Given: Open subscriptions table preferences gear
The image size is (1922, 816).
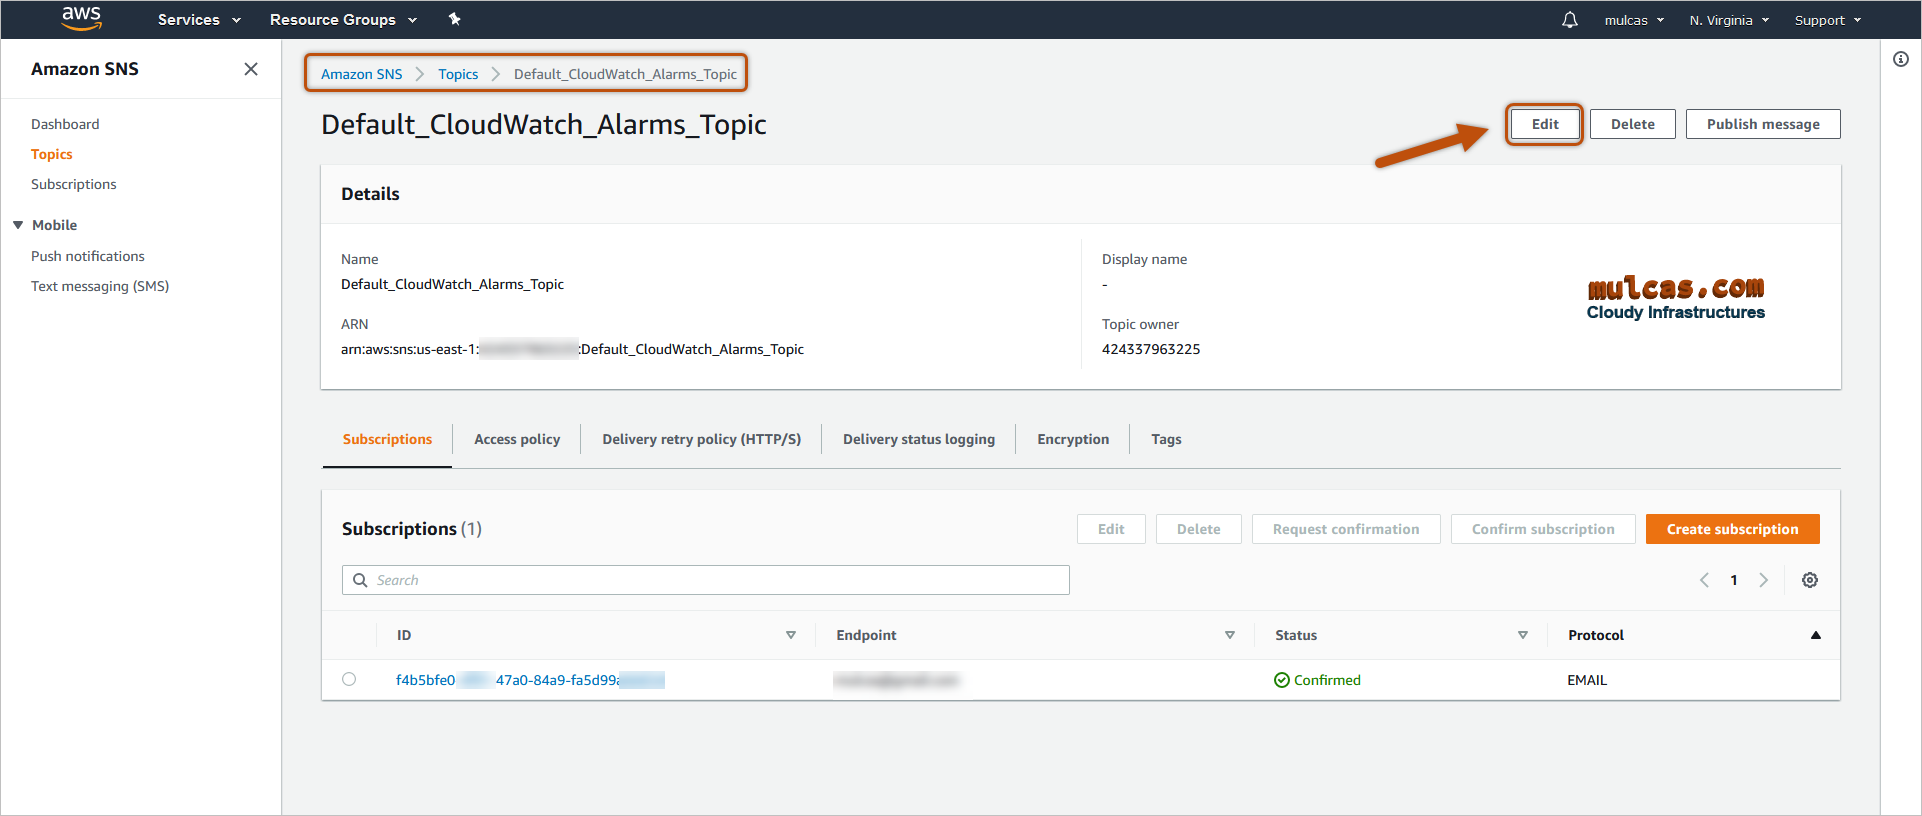Looking at the screenshot, I should click(1809, 580).
